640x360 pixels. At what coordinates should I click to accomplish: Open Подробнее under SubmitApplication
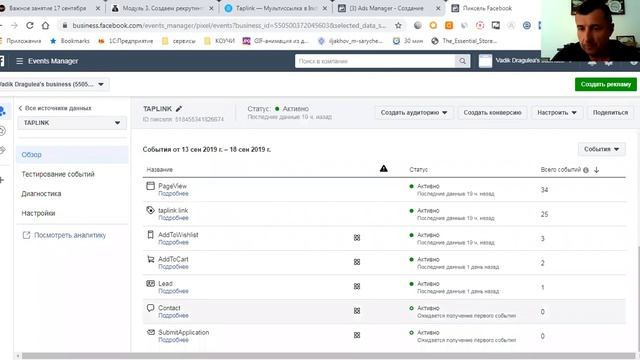173,340
